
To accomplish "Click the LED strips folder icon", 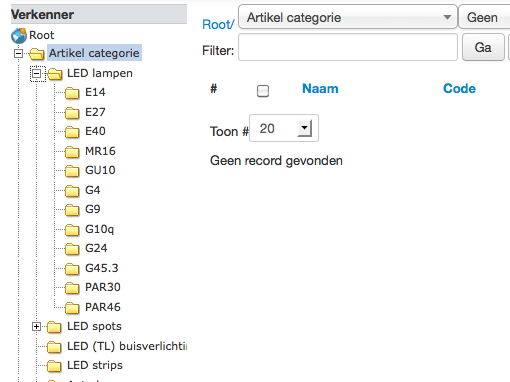I will coord(54,366).
